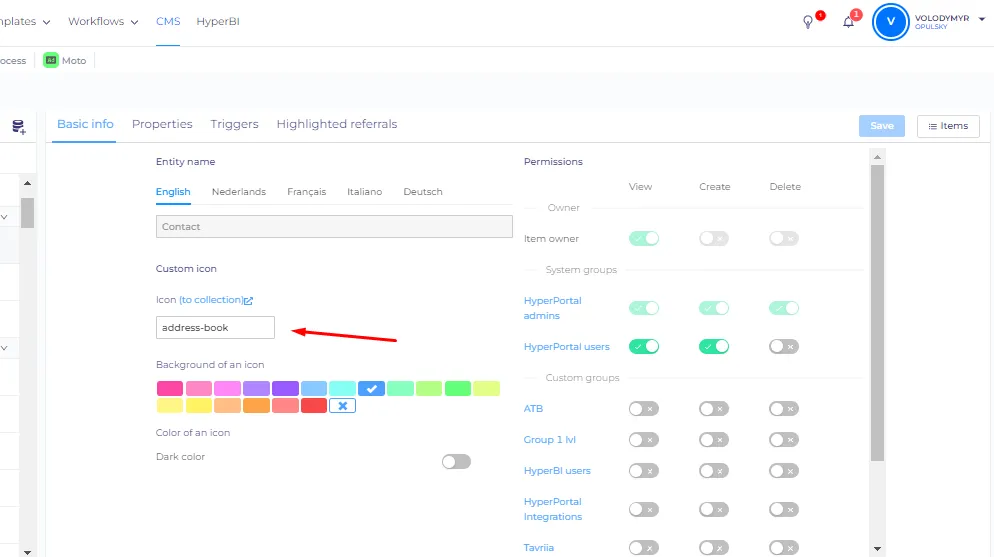Open the CMS menu item
Image resolution: width=994 pixels, height=557 pixels.
[168, 22]
